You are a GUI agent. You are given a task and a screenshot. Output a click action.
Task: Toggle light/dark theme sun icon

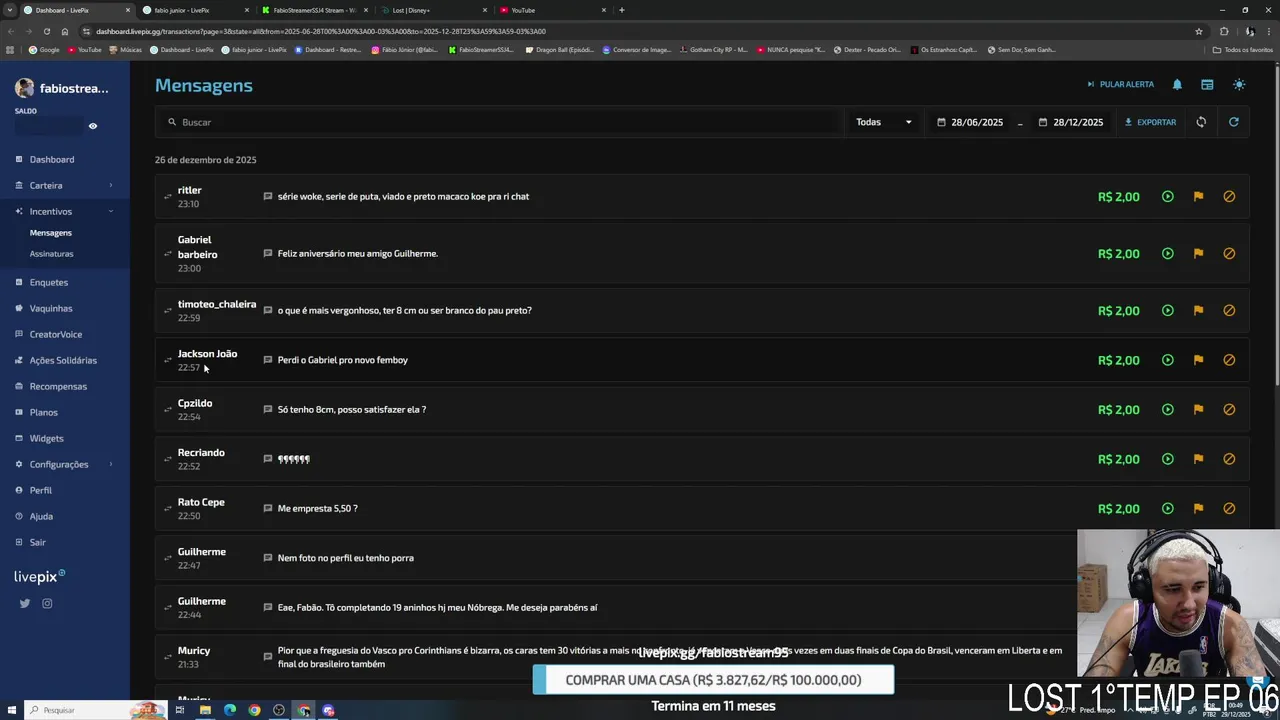tap(1239, 85)
